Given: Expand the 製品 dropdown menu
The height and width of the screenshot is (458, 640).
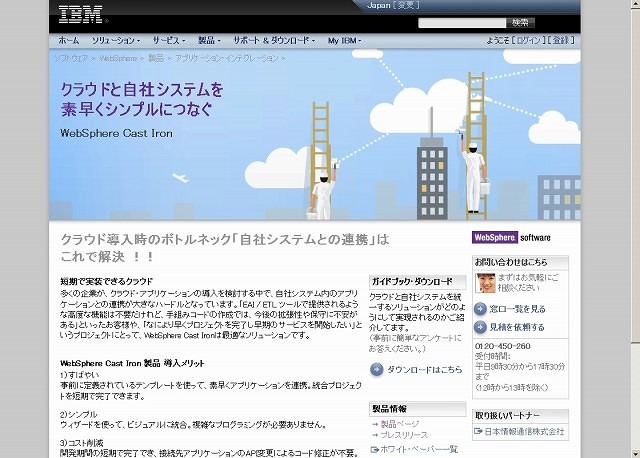Looking at the screenshot, I should coord(209,41).
